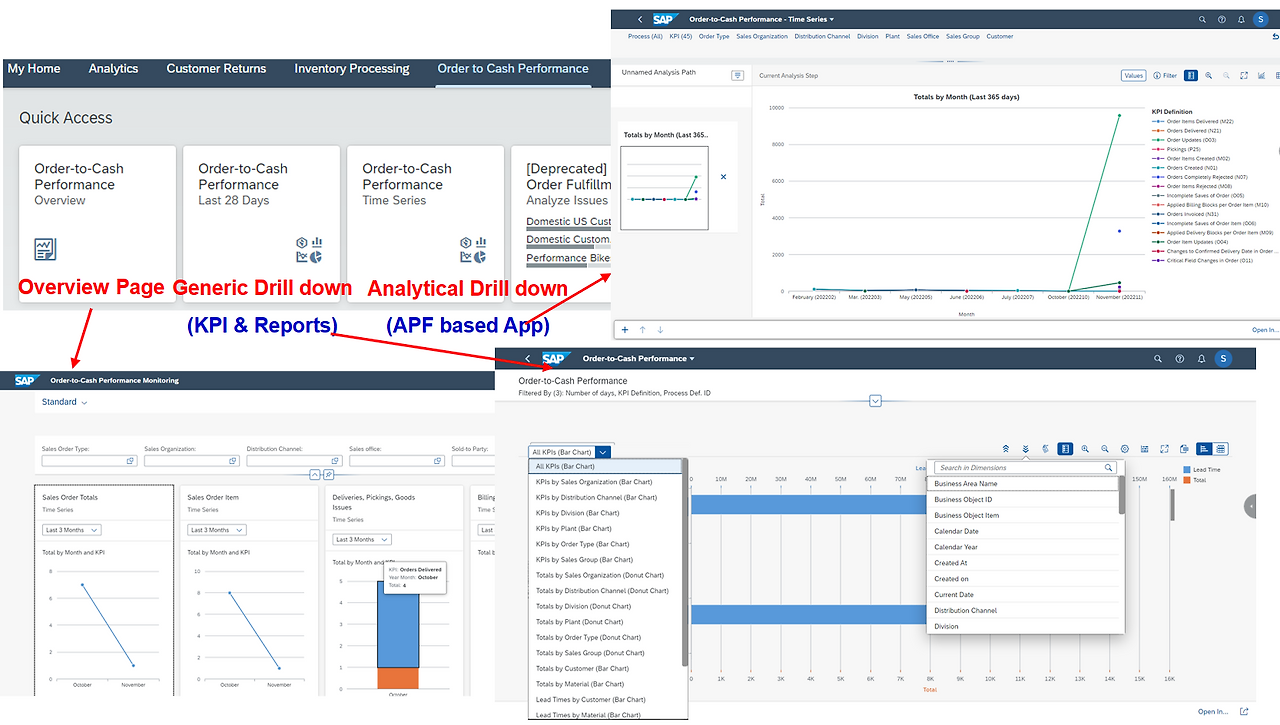1280x725 pixels.
Task: Toggle the Values button on time series chart
Action: 1133,75
